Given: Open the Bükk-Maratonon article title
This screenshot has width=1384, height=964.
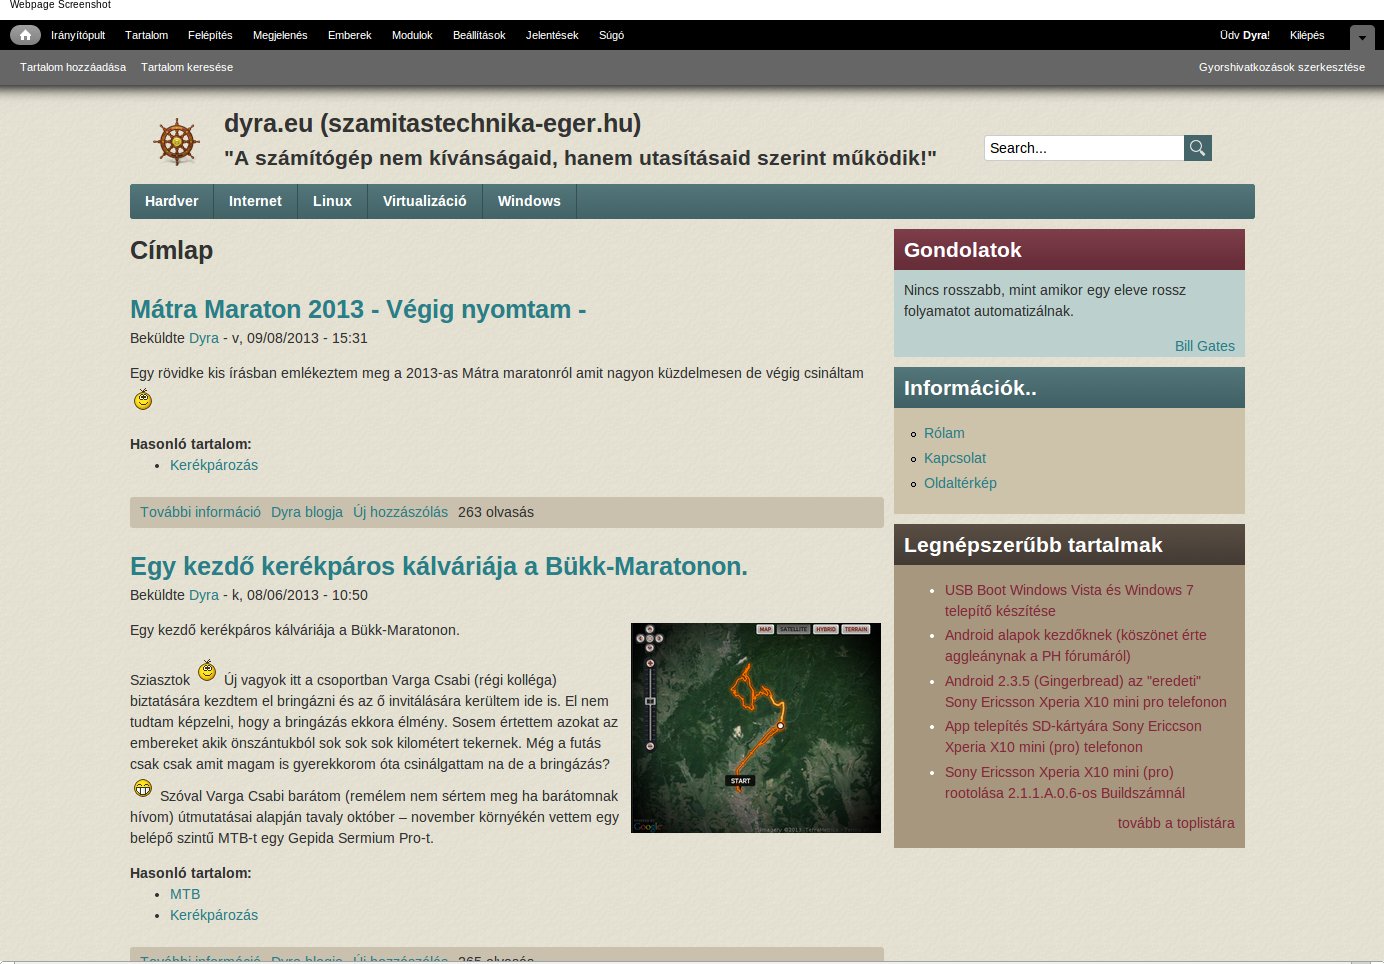Looking at the screenshot, I should click(x=439, y=566).
